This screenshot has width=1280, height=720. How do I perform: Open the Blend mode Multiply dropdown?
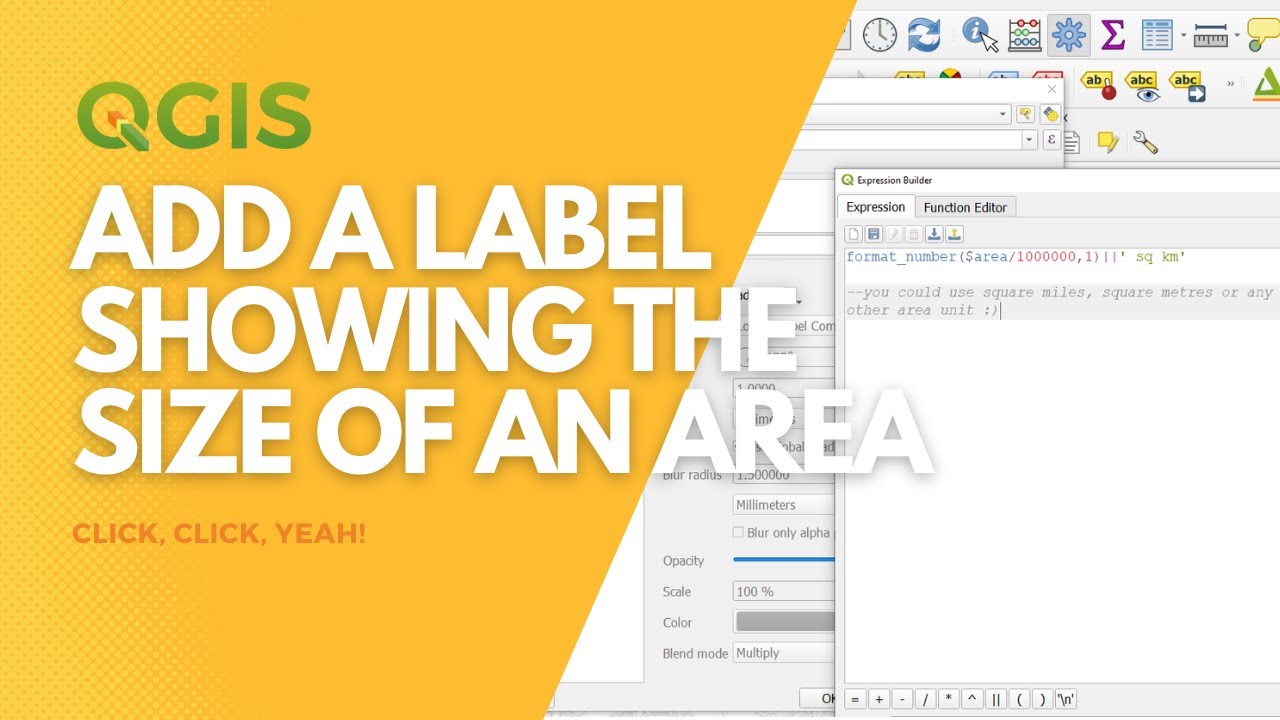[x=784, y=653]
